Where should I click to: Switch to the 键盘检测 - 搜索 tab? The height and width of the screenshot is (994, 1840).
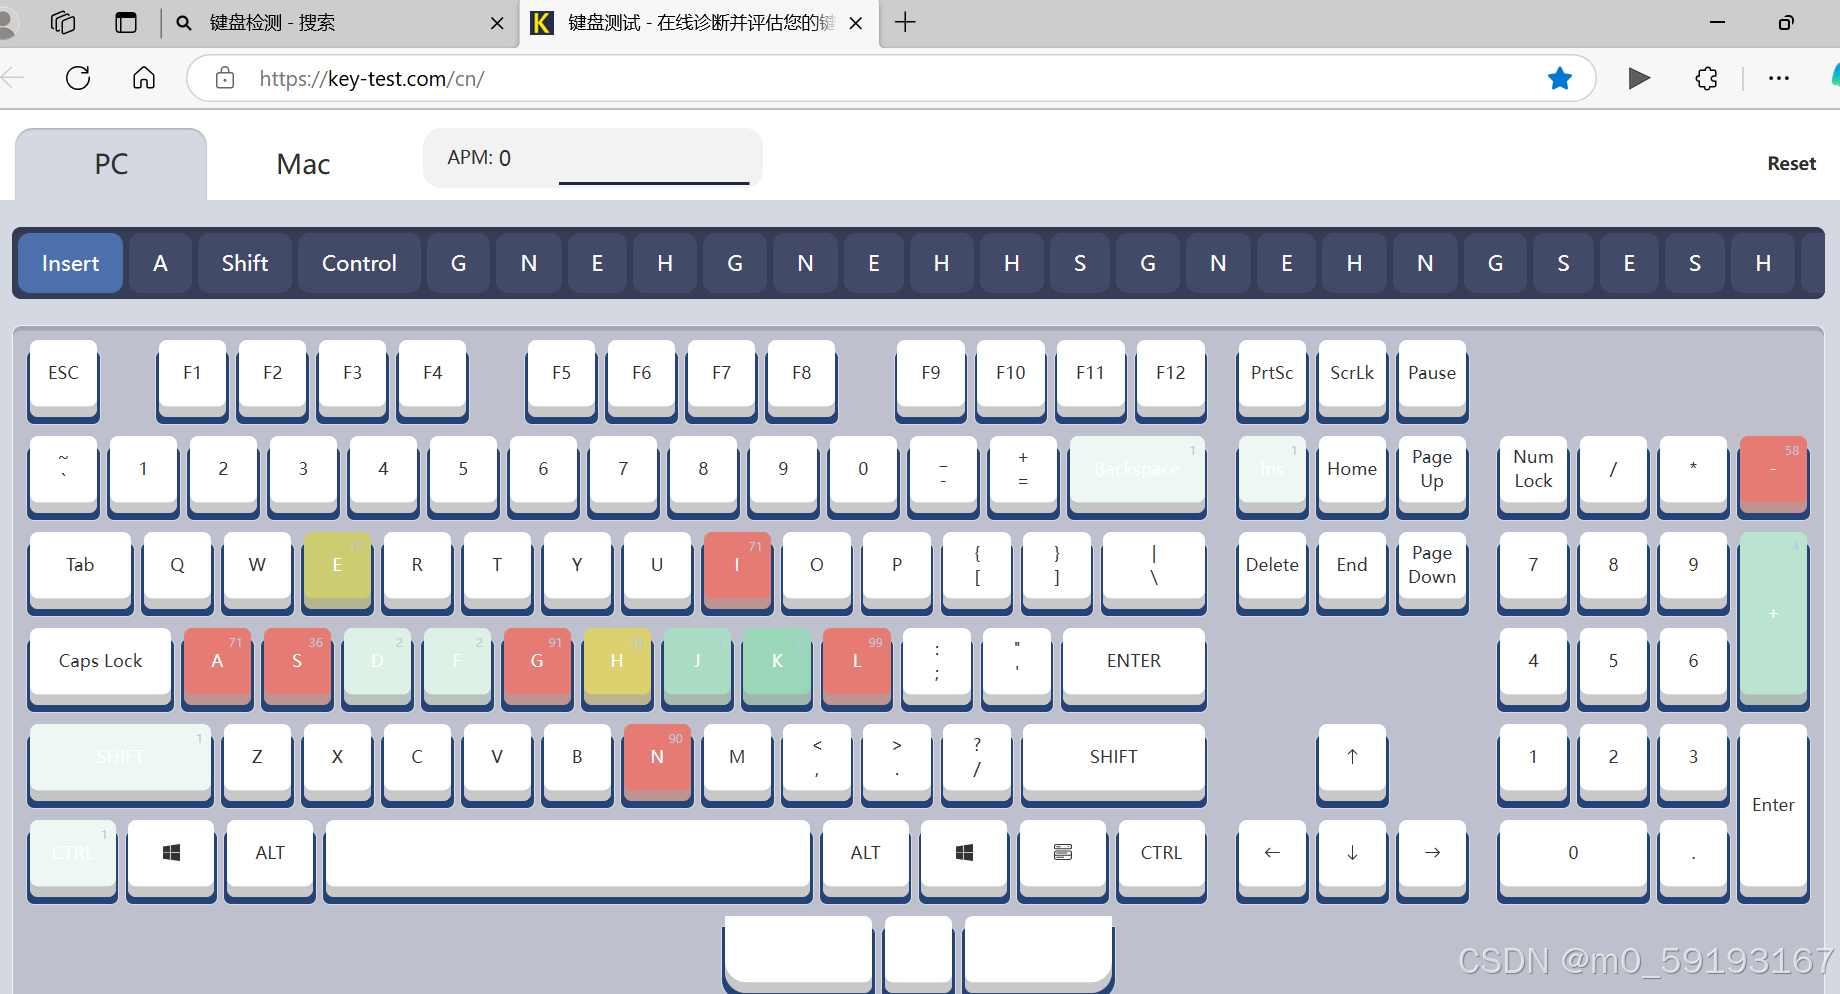(x=338, y=23)
